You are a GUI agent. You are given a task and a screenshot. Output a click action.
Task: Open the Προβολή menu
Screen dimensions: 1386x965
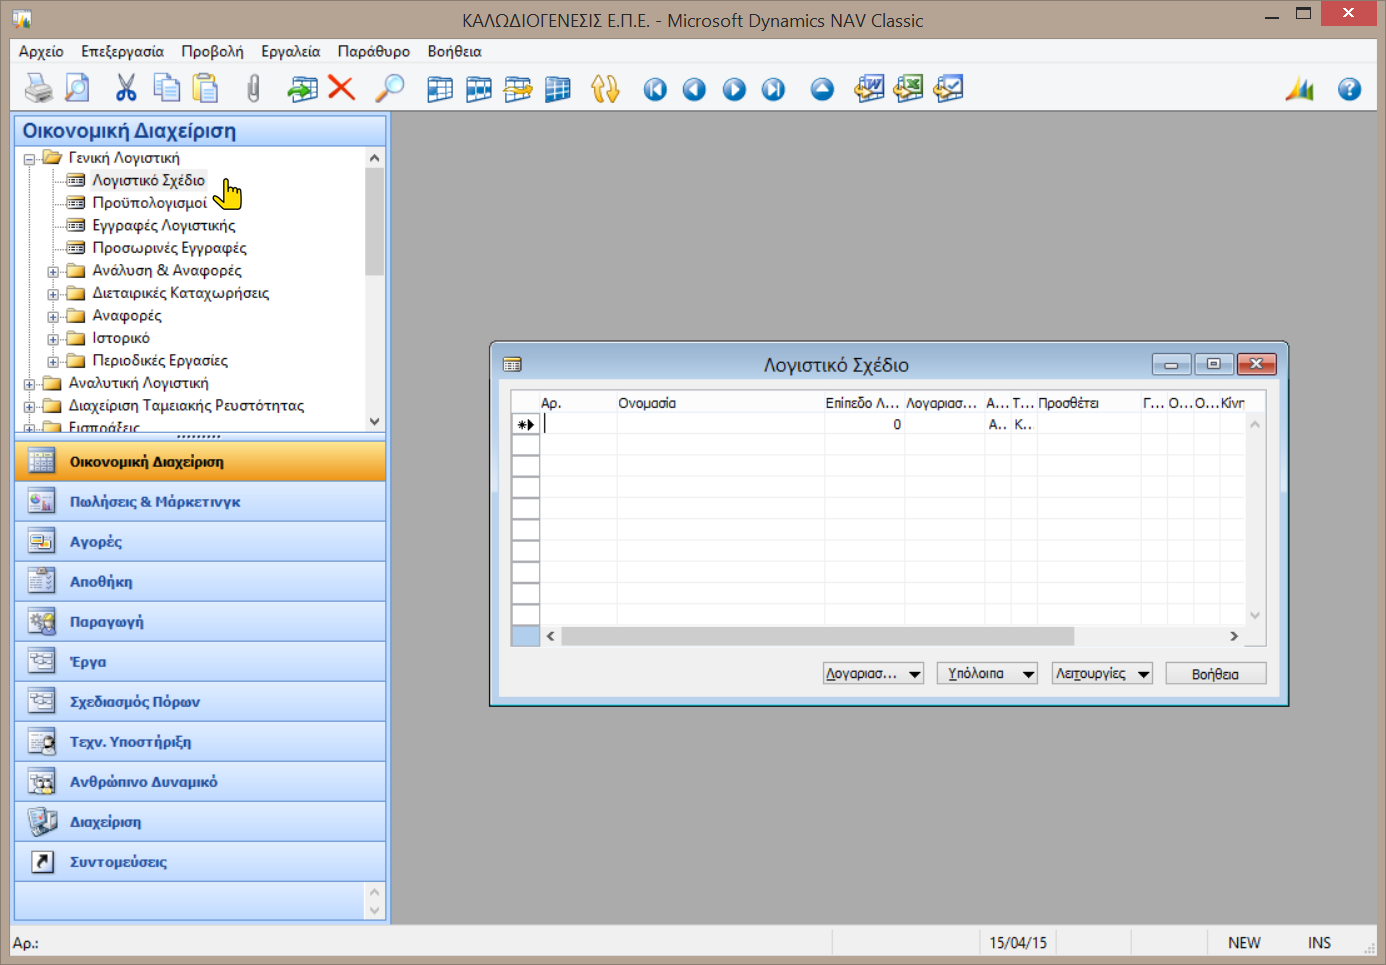(212, 51)
